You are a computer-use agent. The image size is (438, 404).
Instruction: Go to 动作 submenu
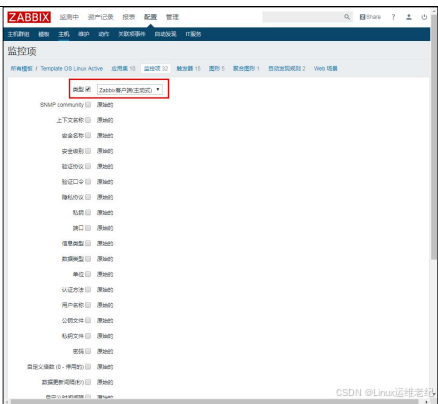104,34
